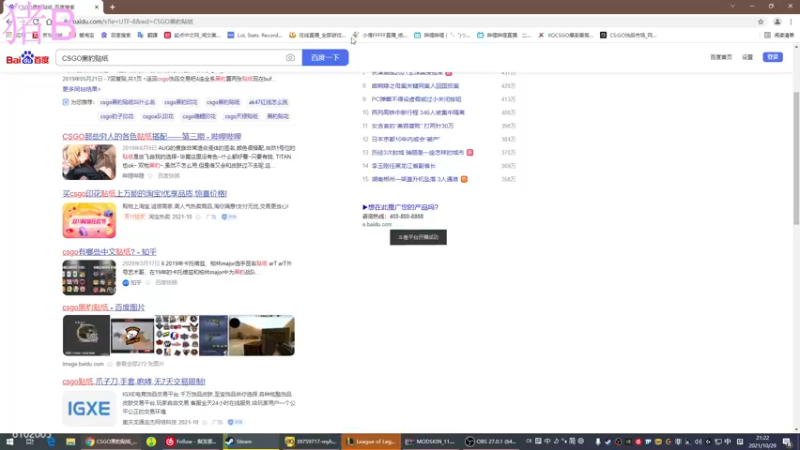Select the suggestion chip ak47红线怎么玩
Image resolution: width=800 pixels, height=450 pixels.
(x=268, y=102)
